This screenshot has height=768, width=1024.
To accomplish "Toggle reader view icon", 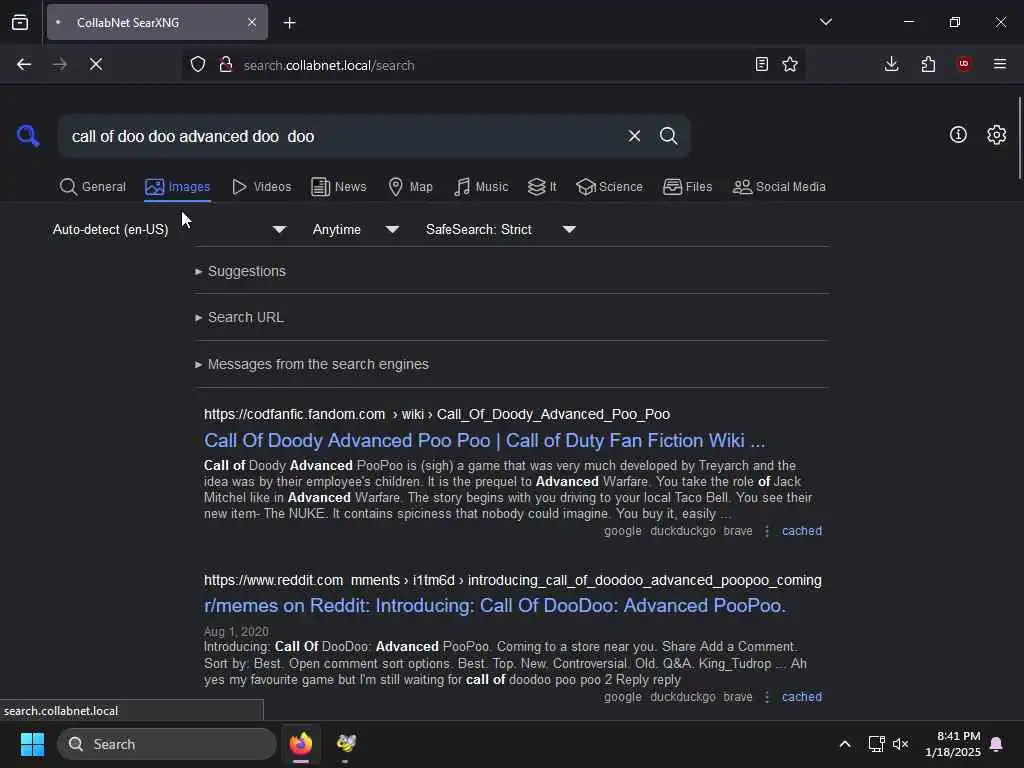I will coord(761,64).
